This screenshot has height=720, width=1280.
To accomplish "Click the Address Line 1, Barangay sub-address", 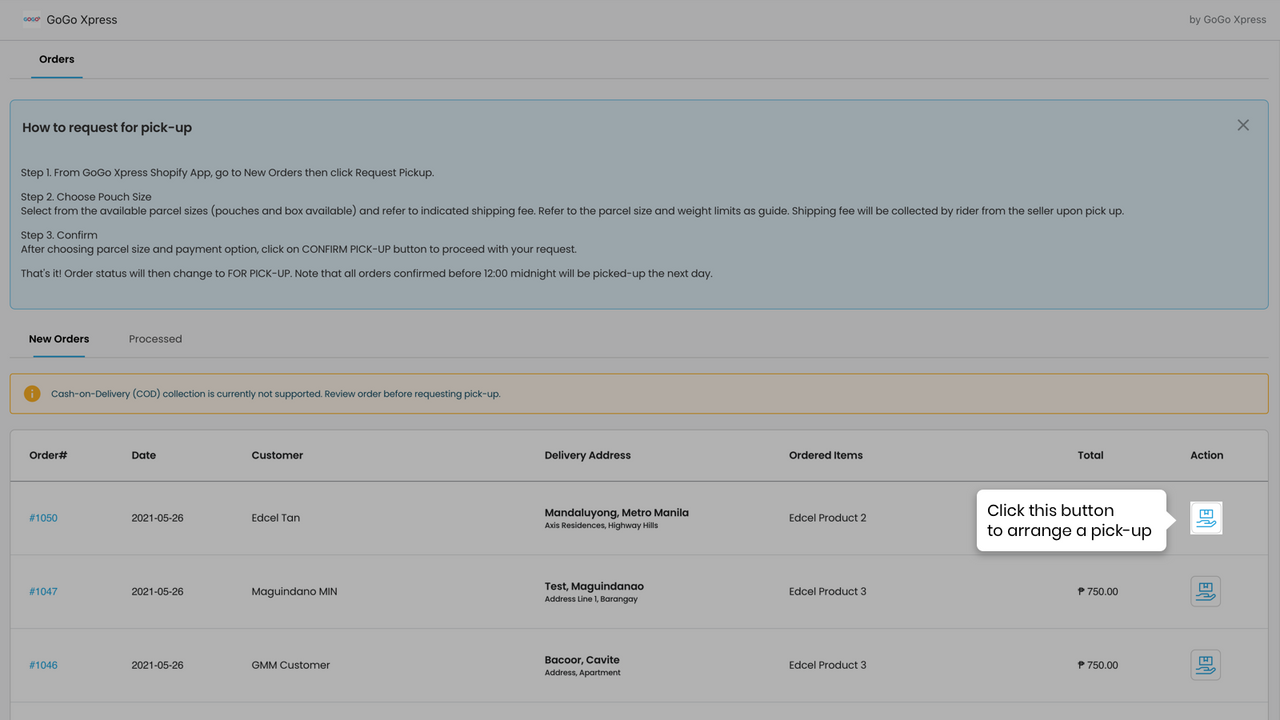I will [x=591, y=599].
